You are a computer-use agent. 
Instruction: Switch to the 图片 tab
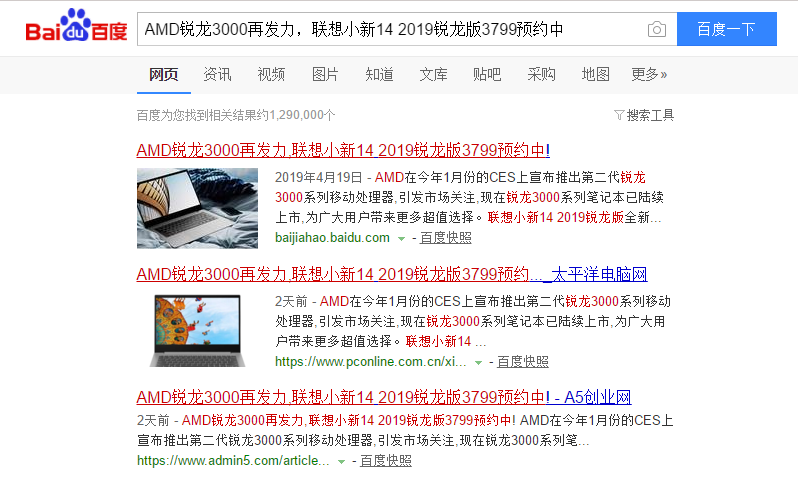(x=325, y=75)
